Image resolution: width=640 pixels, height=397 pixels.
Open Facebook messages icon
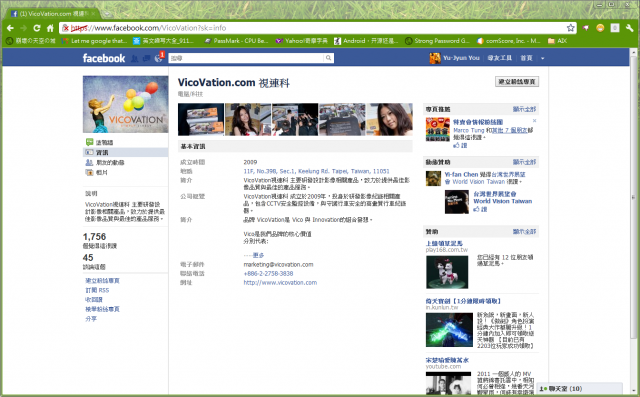tap(146, 58)
